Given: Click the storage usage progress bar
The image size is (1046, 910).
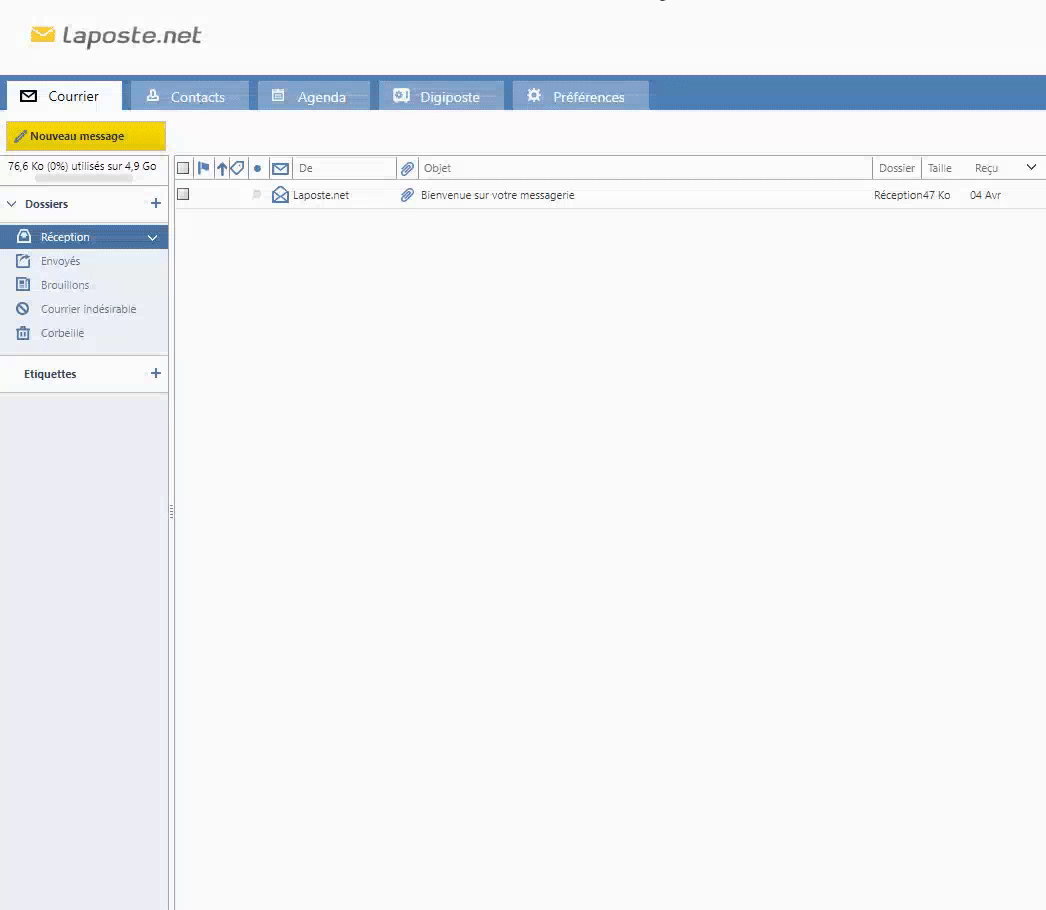Looking at the screenshot, I should coord(84,180).
